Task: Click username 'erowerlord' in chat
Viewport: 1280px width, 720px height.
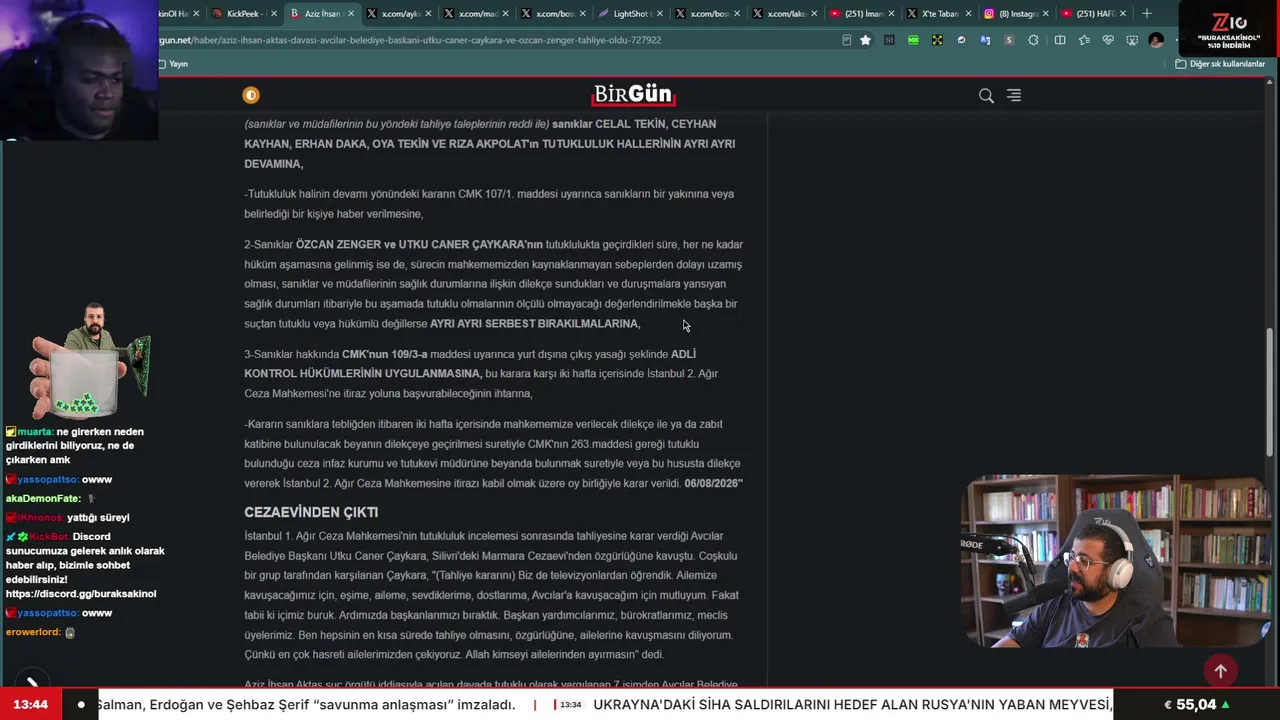Action: 33,632
